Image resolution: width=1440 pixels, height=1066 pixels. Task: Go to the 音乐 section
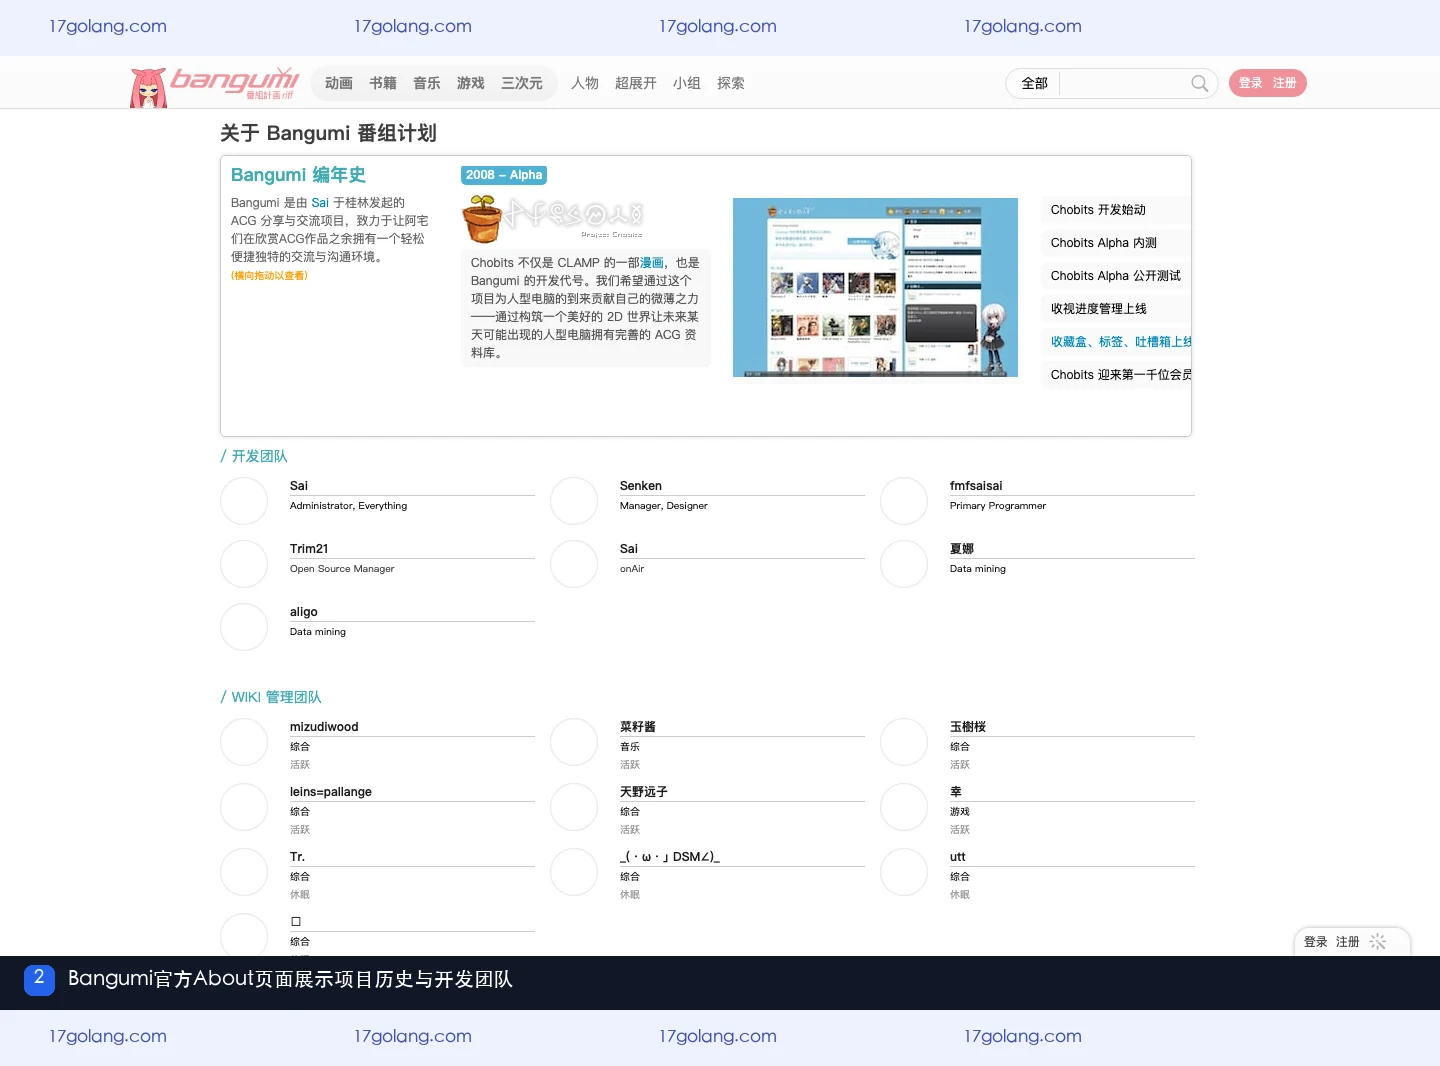[x=427, y=83]
